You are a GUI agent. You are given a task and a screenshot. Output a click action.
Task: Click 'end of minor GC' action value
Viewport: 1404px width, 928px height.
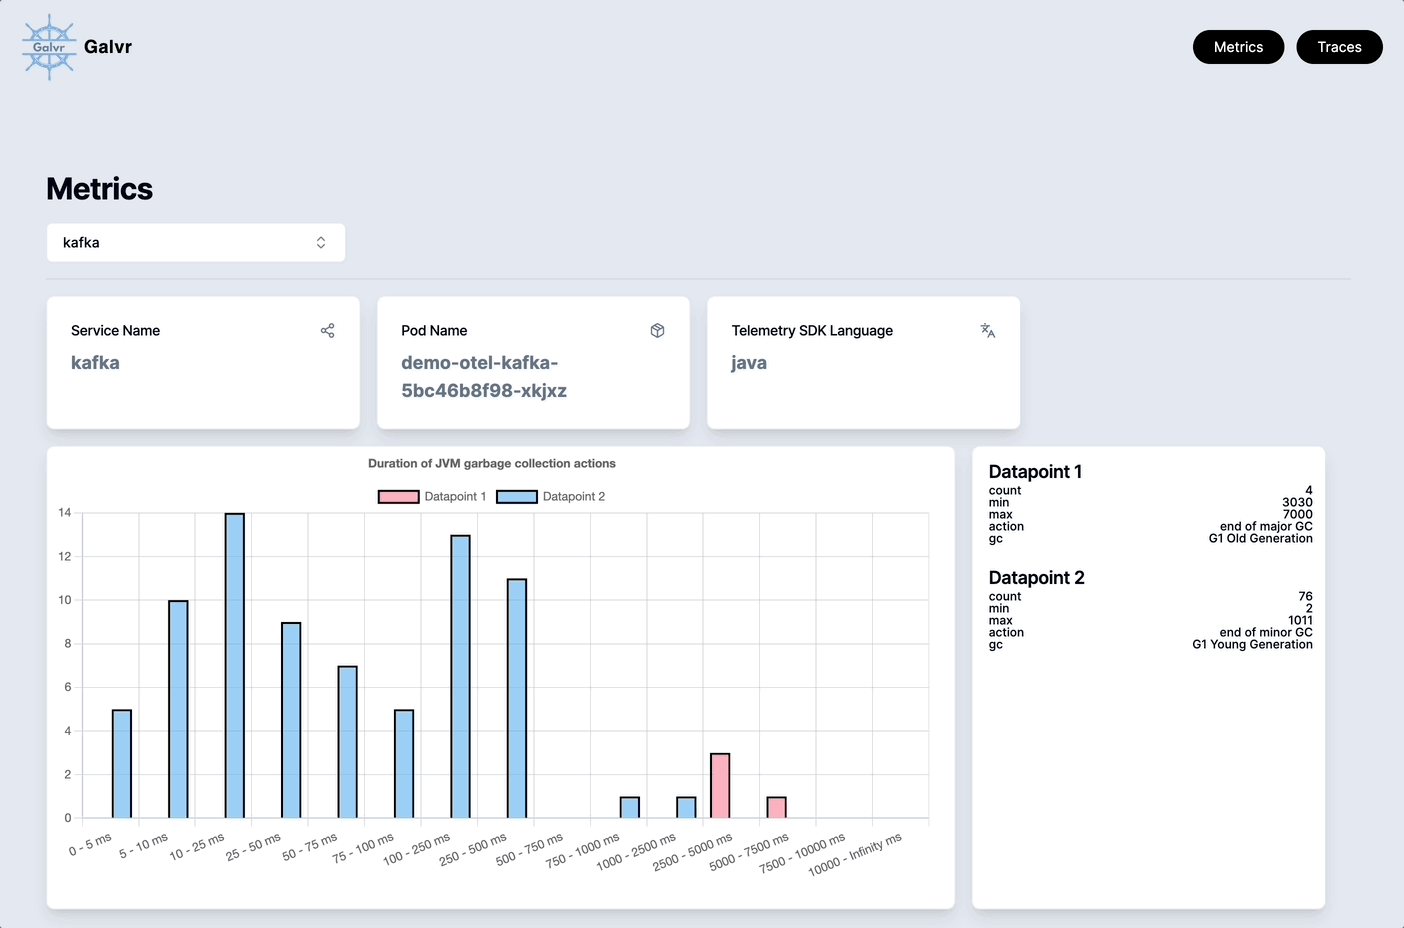coord(1266,633)
